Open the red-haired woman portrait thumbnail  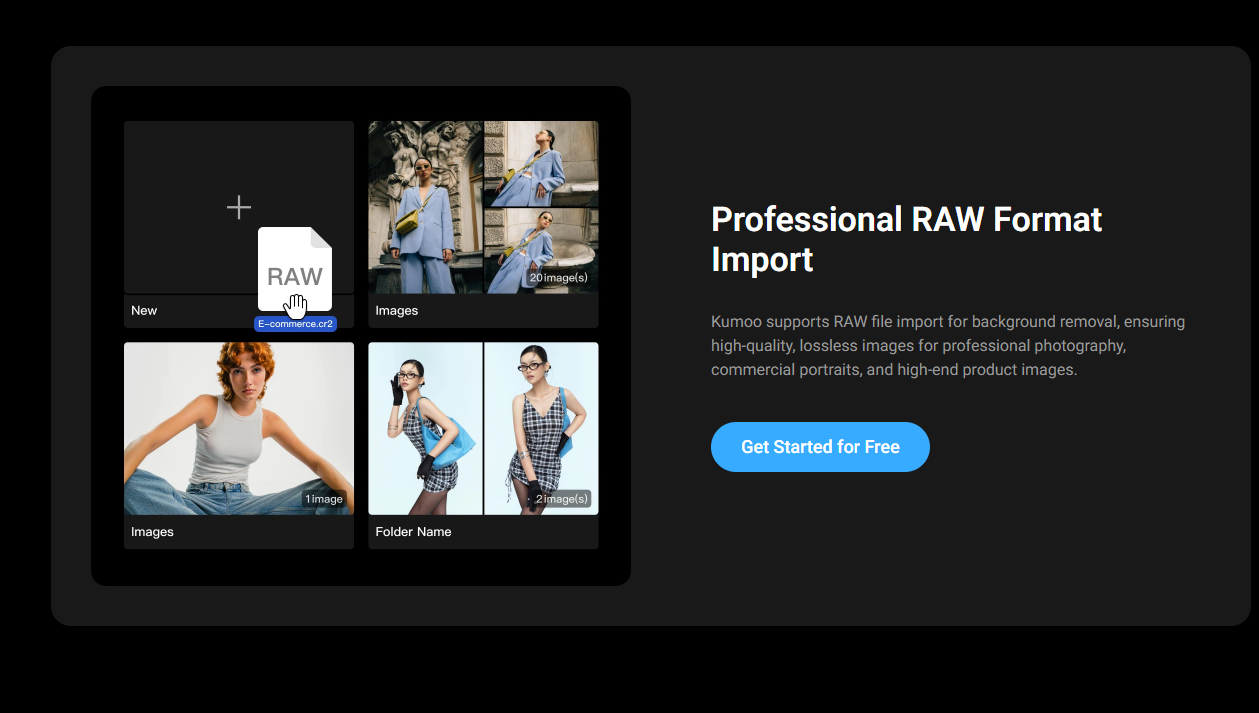click(238, 428)
